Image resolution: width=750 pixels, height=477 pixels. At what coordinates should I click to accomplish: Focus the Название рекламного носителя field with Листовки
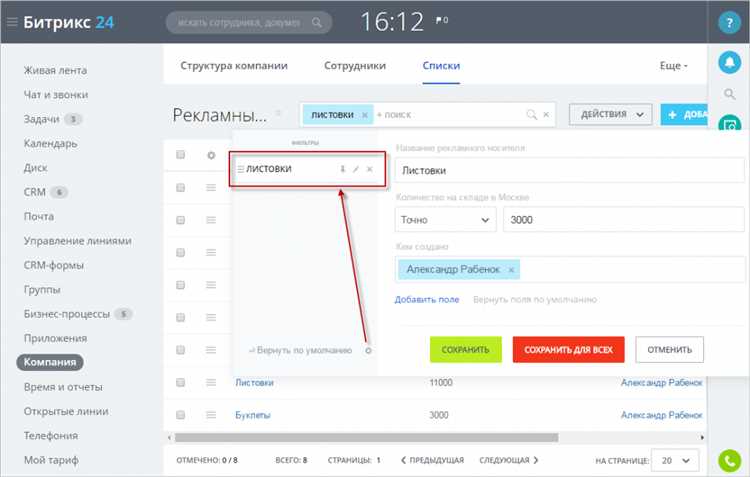[570, 170]
